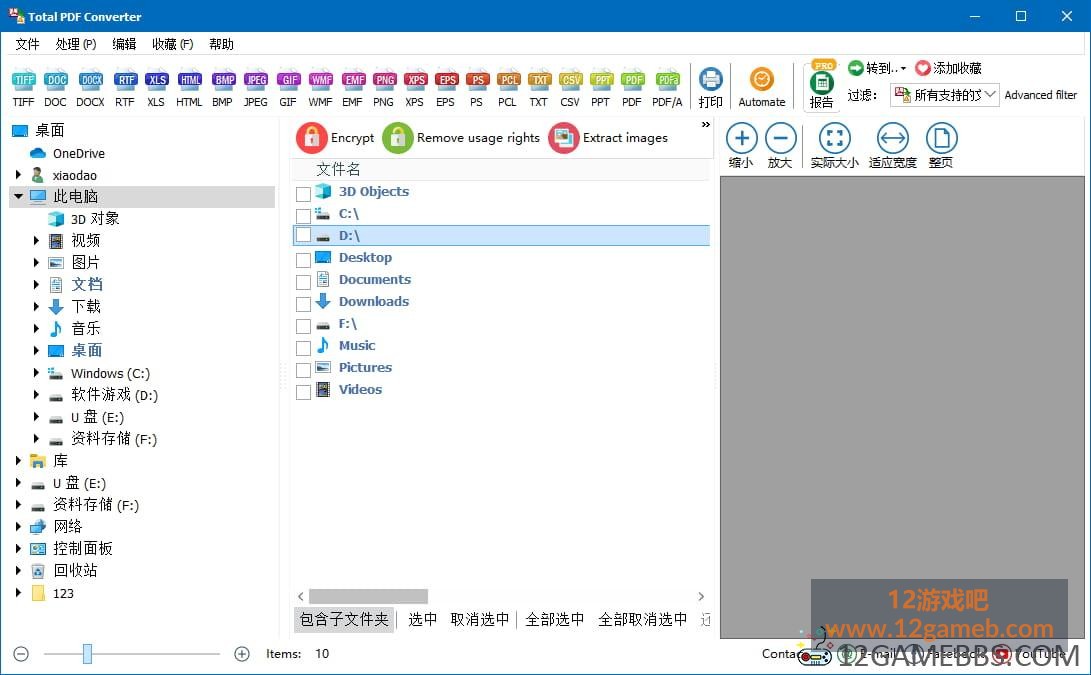Open the 文件 menu
This screenshot has height=675, width=1091.
[28, 44]
